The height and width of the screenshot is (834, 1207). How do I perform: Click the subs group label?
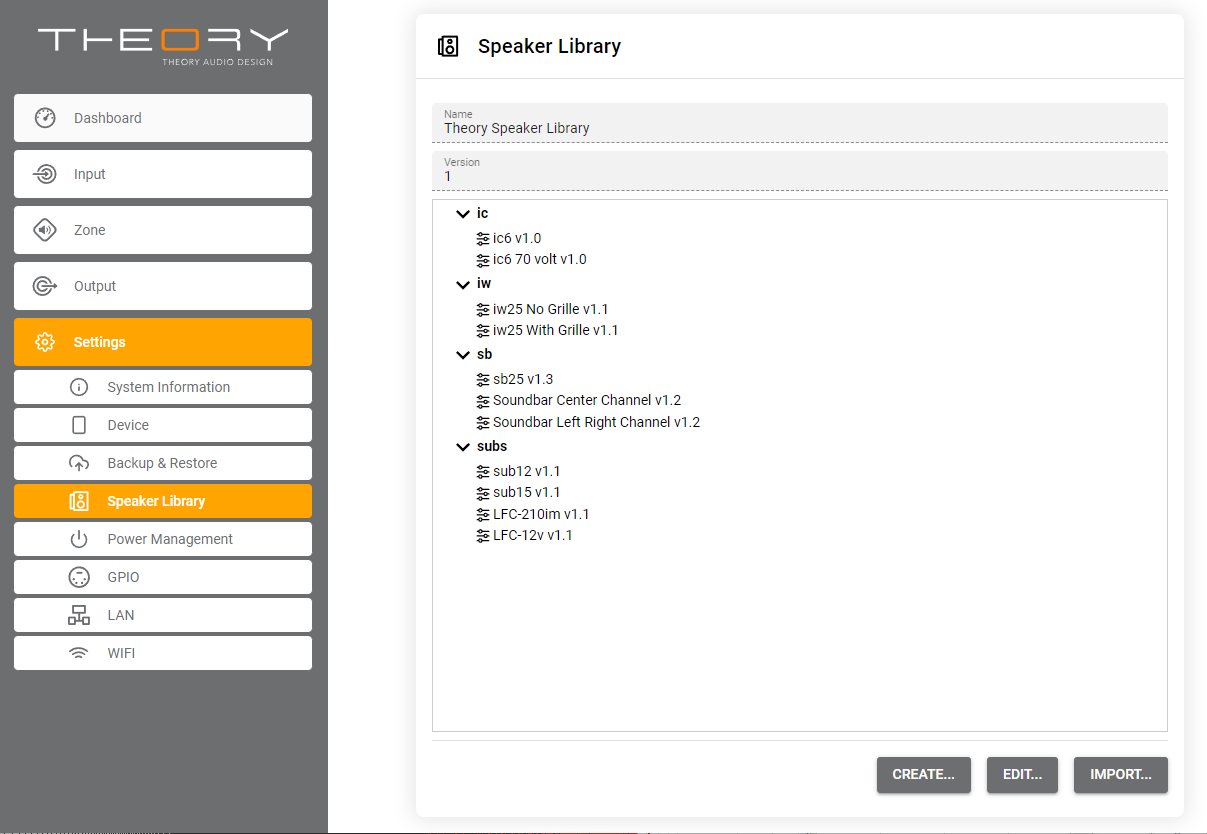click(492, 447)
